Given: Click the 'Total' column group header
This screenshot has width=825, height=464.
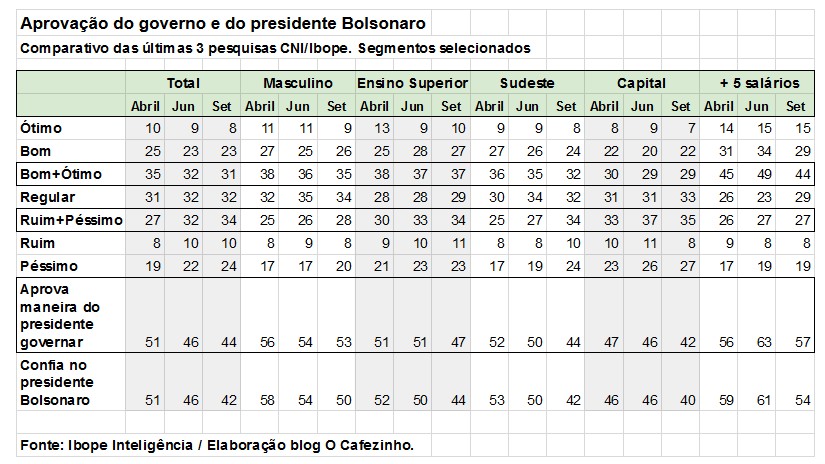Looking at the screenshot, I should 183,83.
